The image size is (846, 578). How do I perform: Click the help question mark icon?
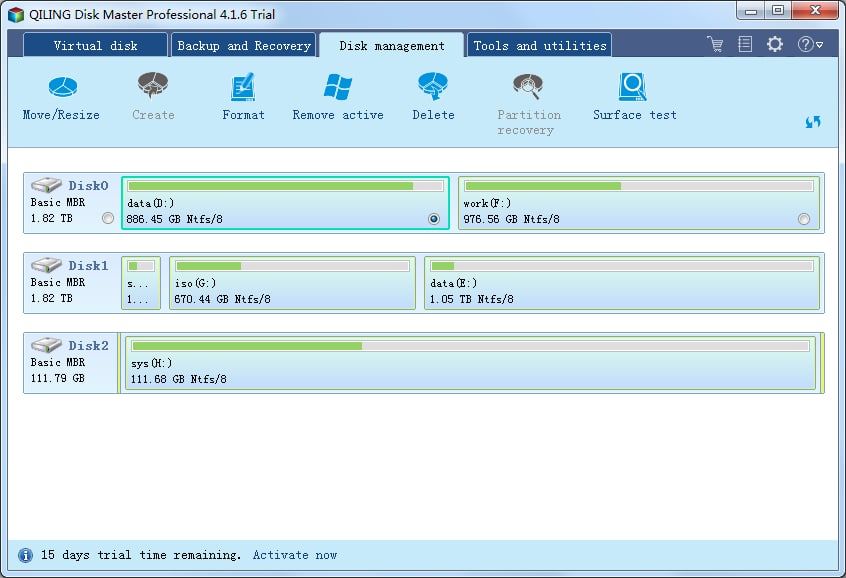pos(805,44)
